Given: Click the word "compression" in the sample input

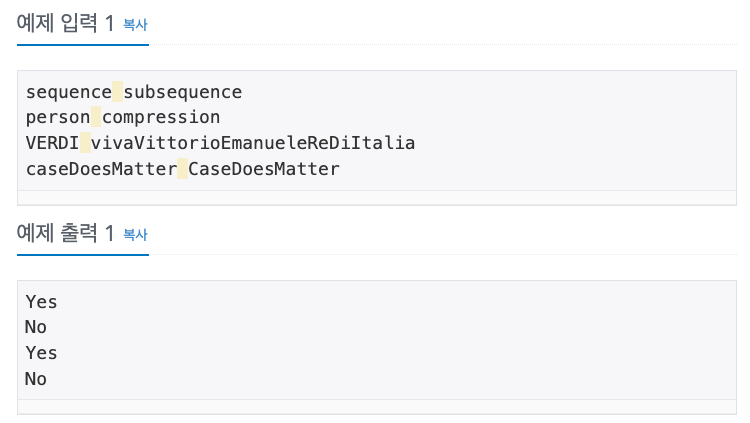Looking at the screenshot, I should point(161,117).
